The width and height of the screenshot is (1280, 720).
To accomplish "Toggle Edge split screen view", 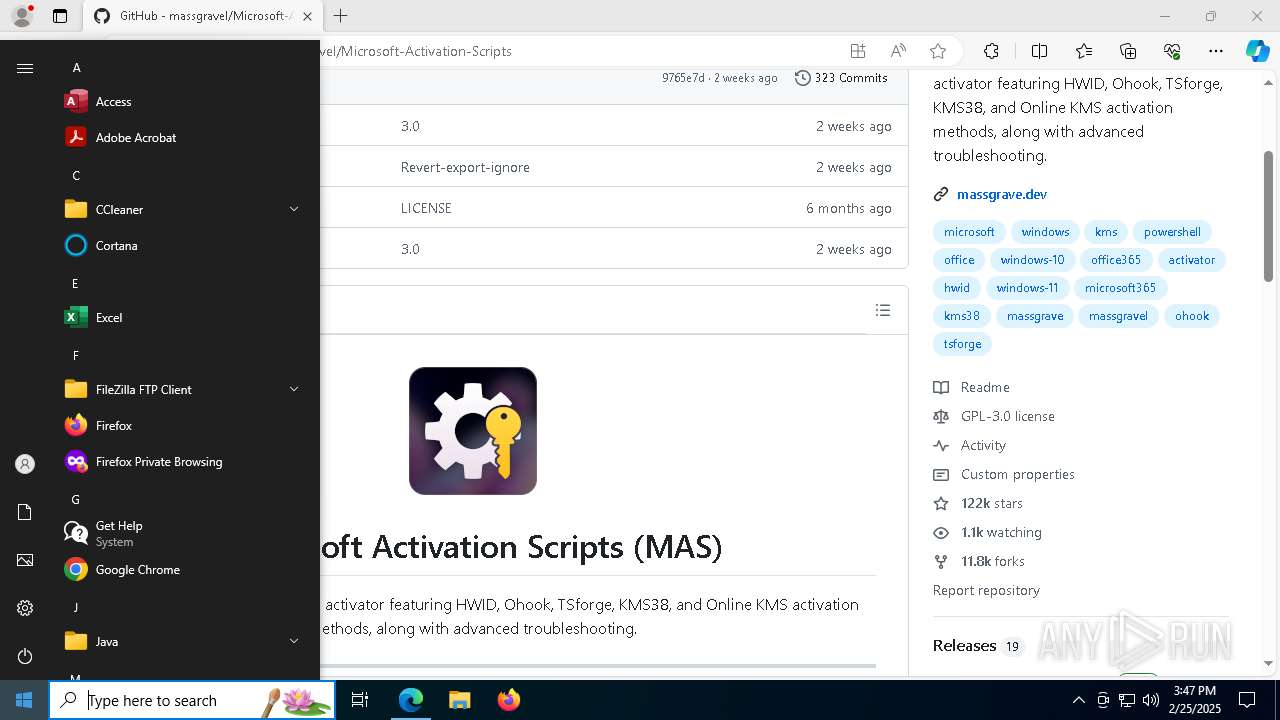I will point(1039,51).
